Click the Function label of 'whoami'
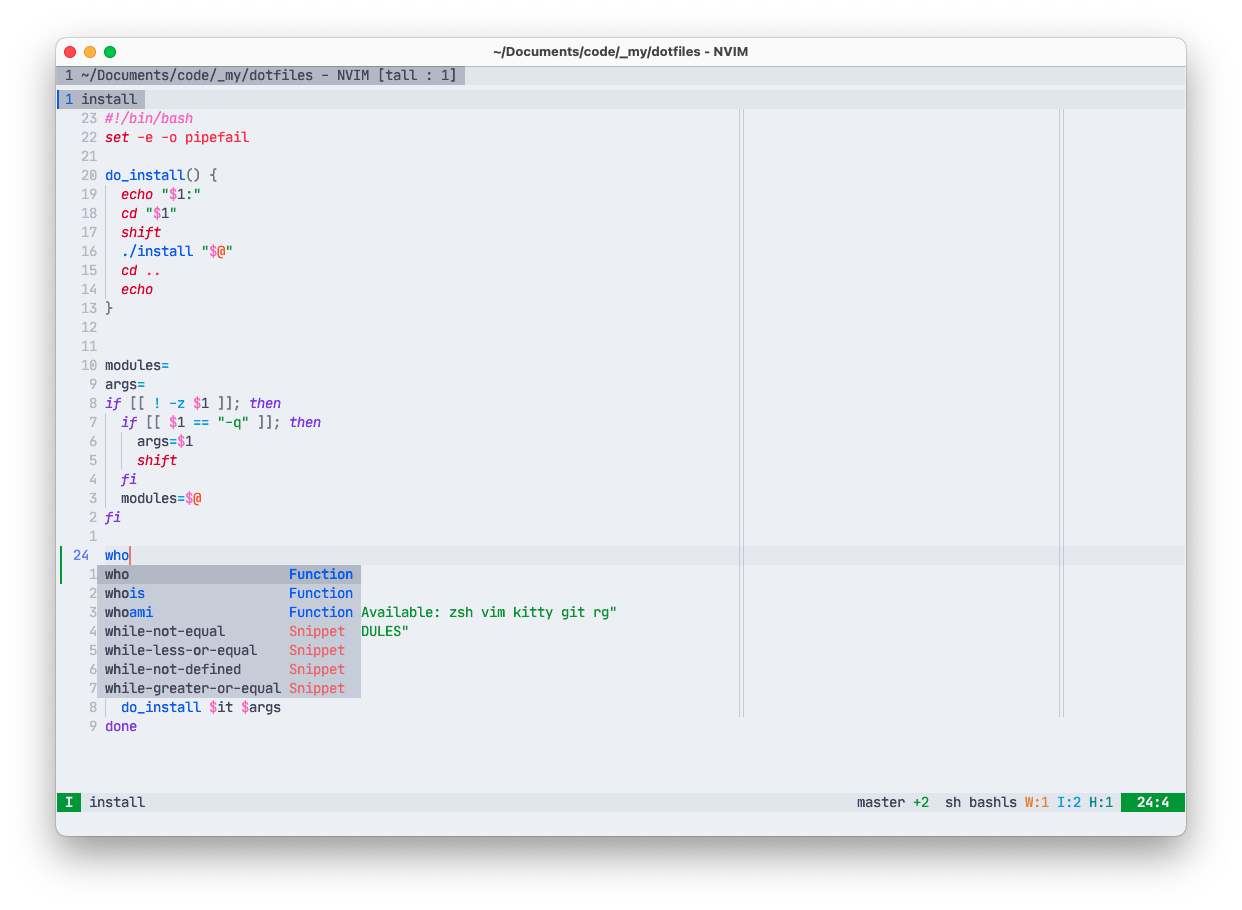This screenshot has width=1242, height=910. point(321,612)
